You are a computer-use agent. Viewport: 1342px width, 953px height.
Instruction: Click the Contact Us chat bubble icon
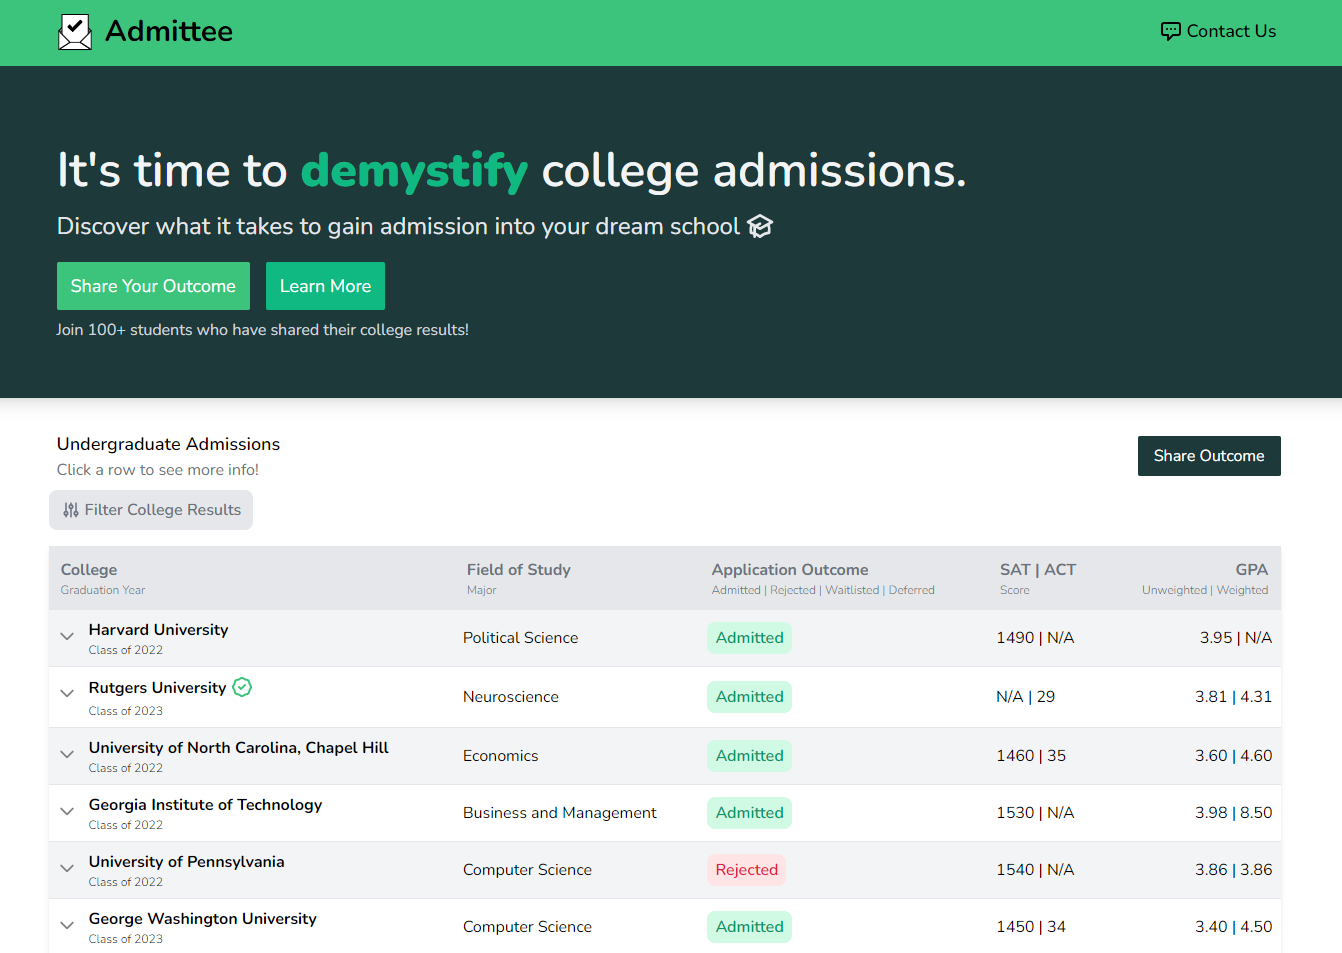coord(1170,31)
